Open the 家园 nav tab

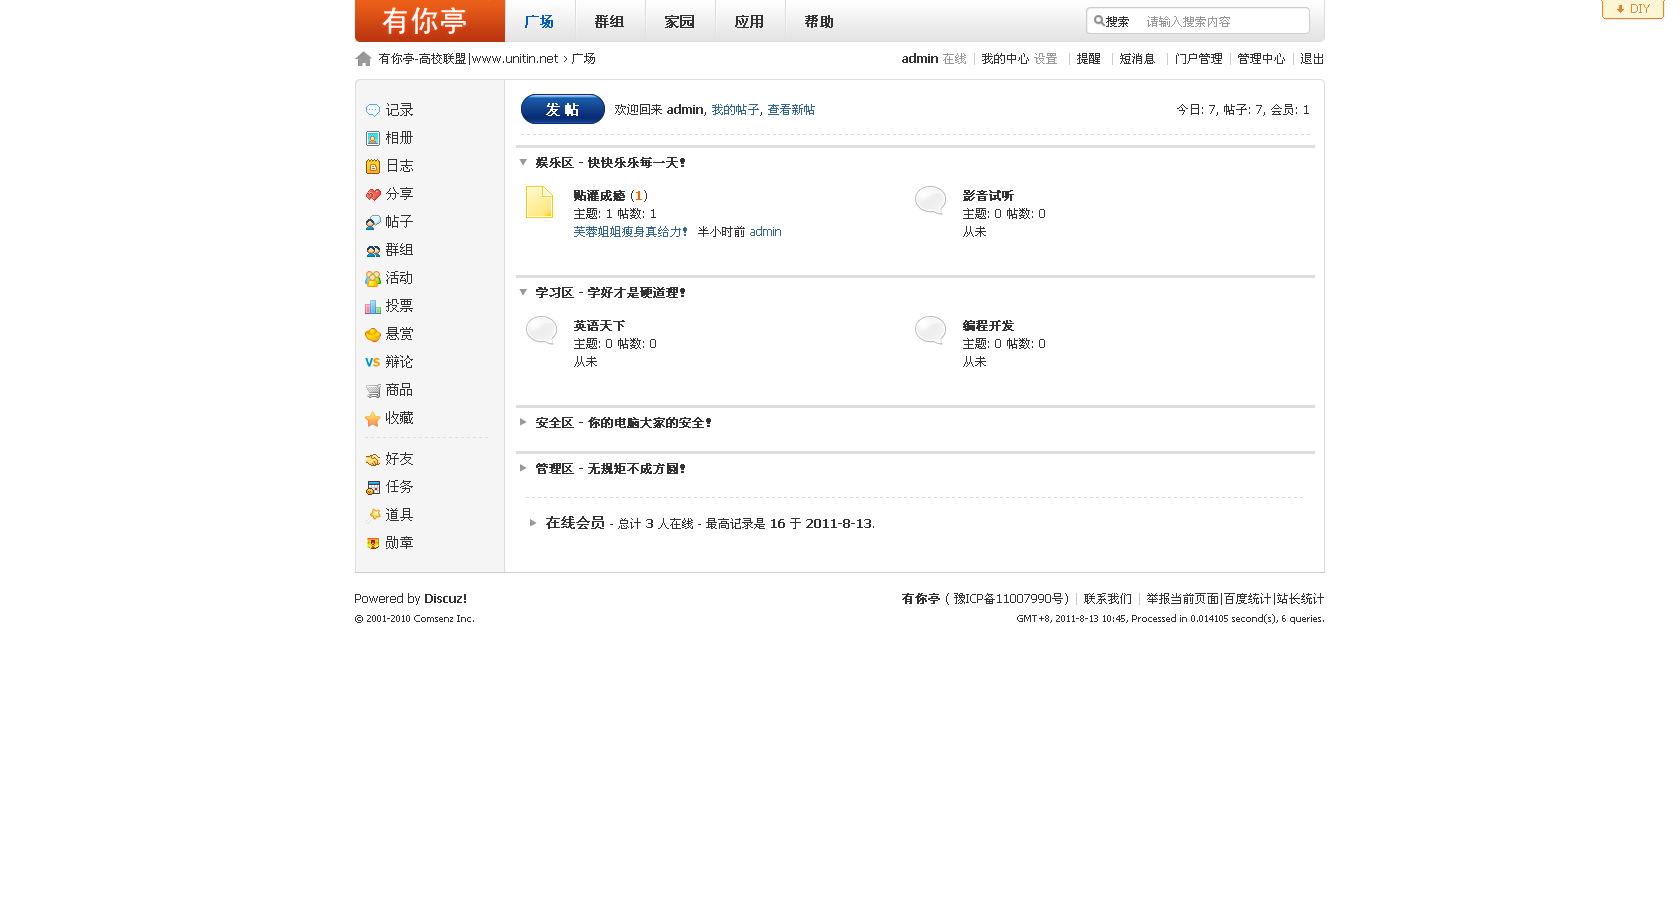pos(680,21)
